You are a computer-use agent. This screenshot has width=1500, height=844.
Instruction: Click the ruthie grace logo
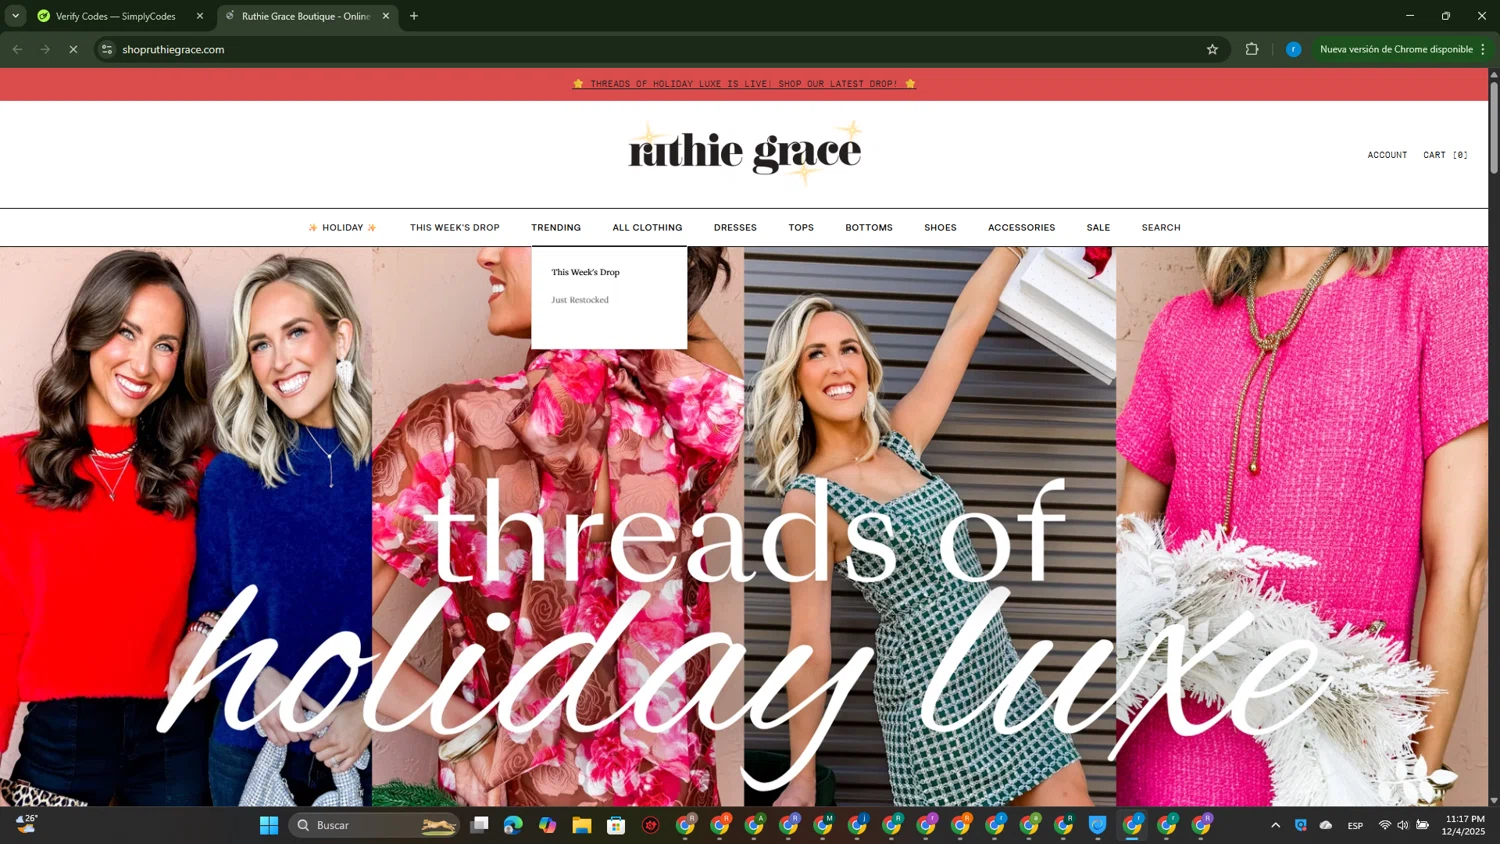745,153
